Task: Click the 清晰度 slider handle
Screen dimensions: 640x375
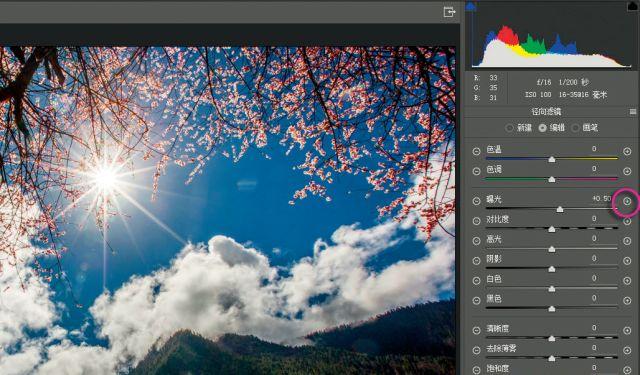Action: pyautogui.click(x=552, y=339)
